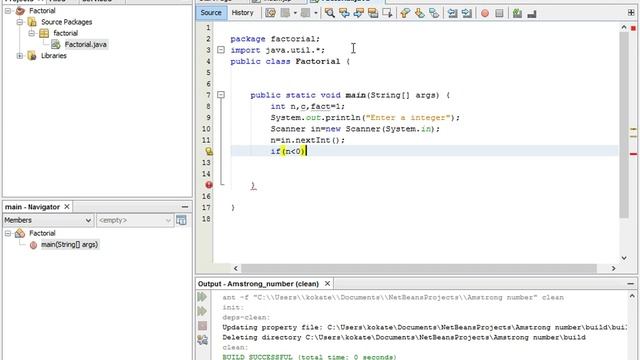Stop the running build in Output panel

(202, 326)
